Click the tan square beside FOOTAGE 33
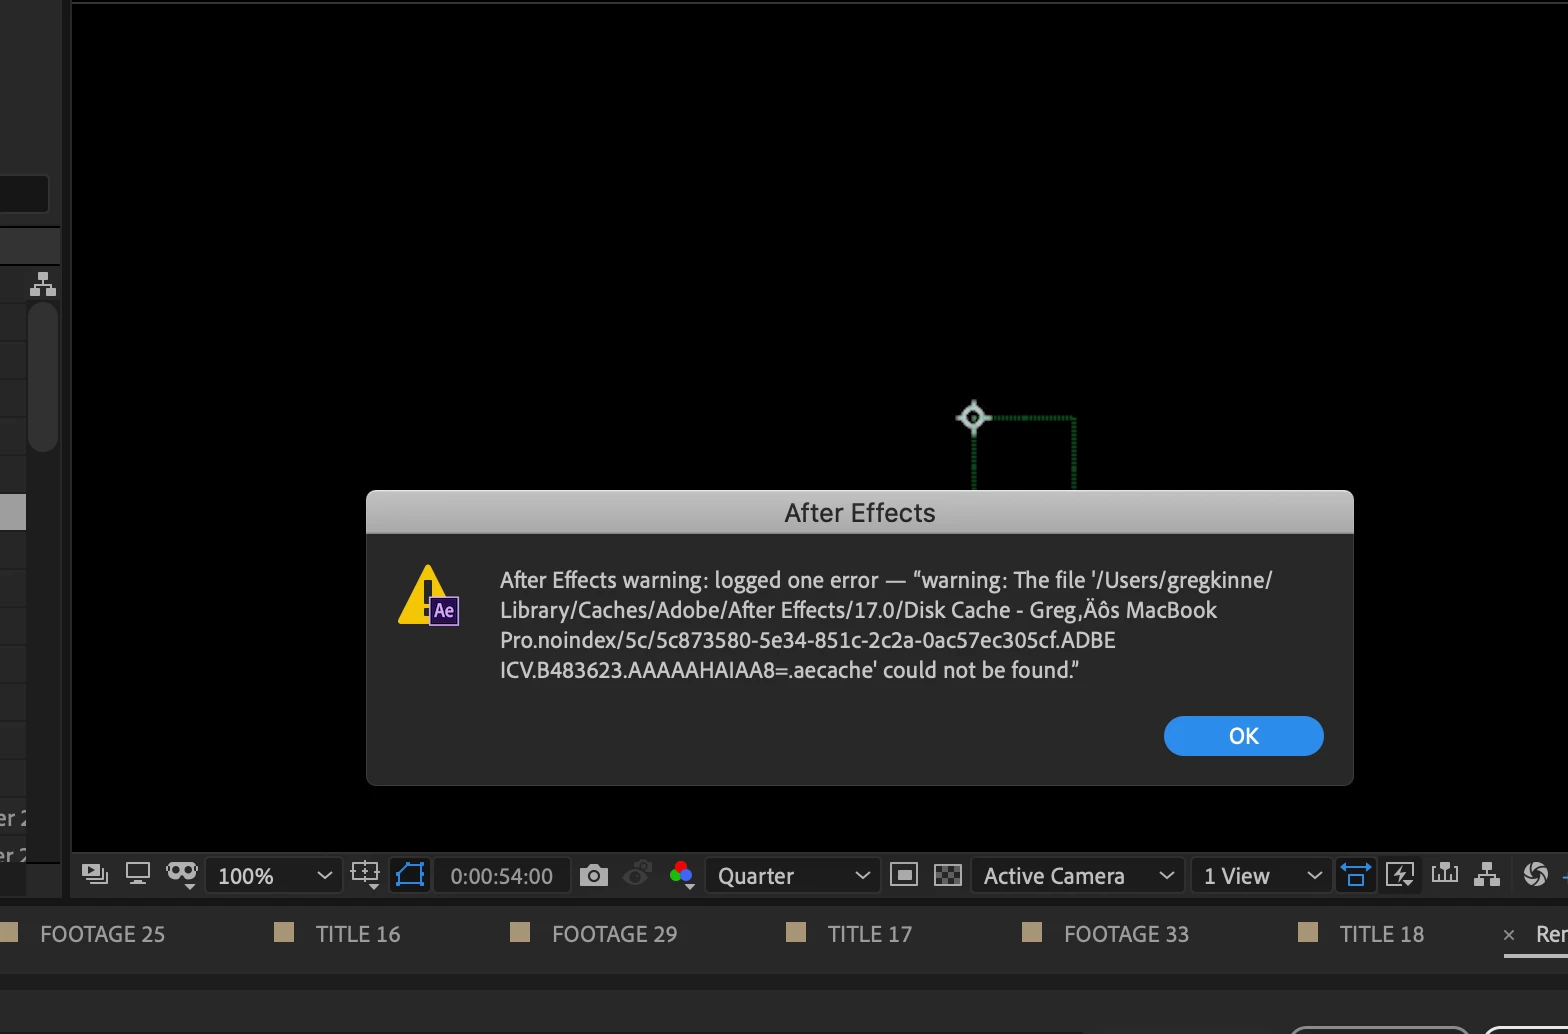1568x1034 pixels. point(1032,933)
